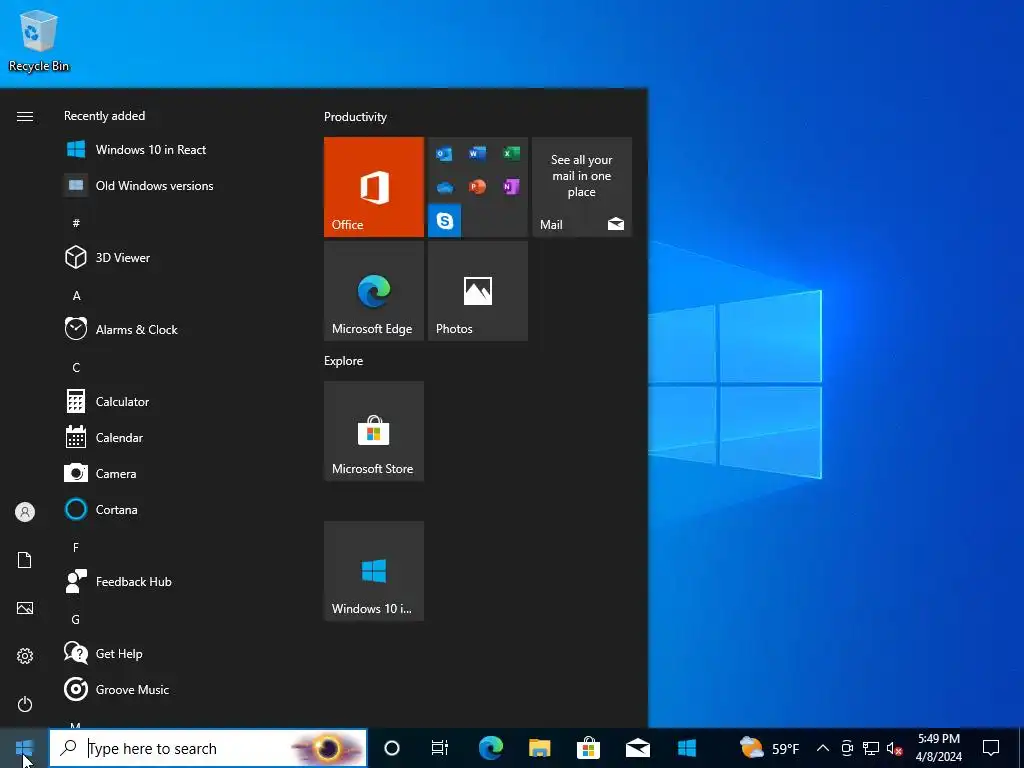Viewport: 1024px width, 768px height.
Task: Click the A section letter header
Action: (76, 296)
